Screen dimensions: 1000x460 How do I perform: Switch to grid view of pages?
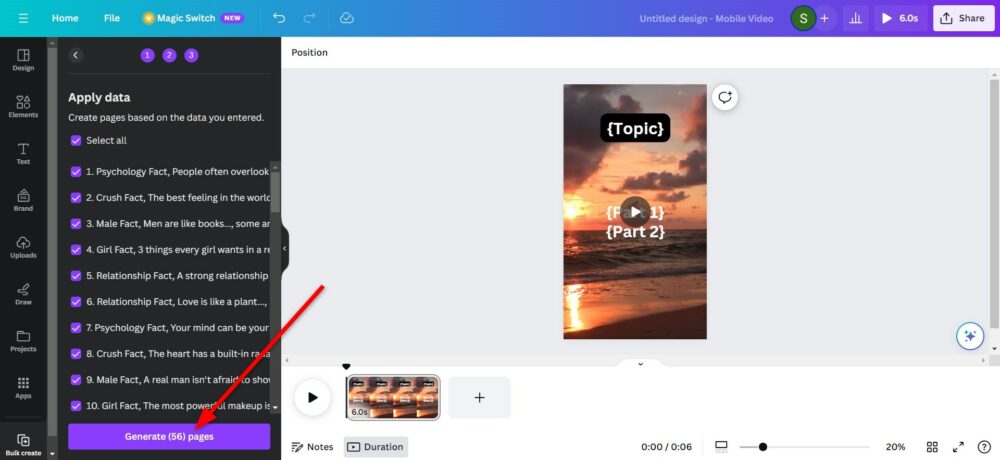point(932,447)
